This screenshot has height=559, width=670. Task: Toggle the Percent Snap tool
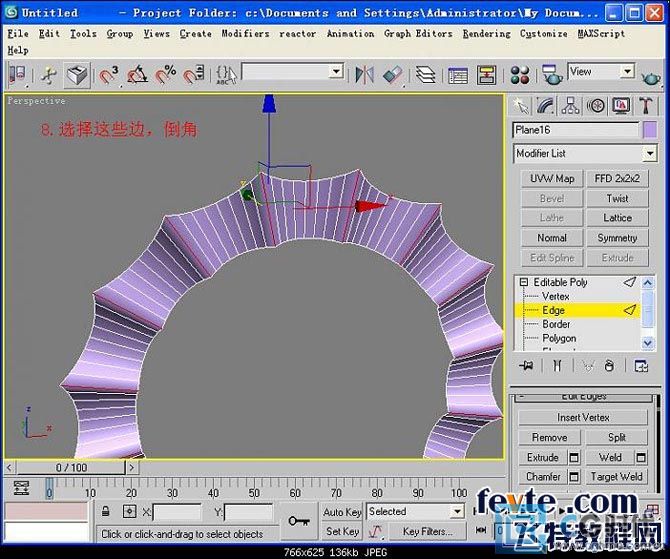click(x=165, y=76)
